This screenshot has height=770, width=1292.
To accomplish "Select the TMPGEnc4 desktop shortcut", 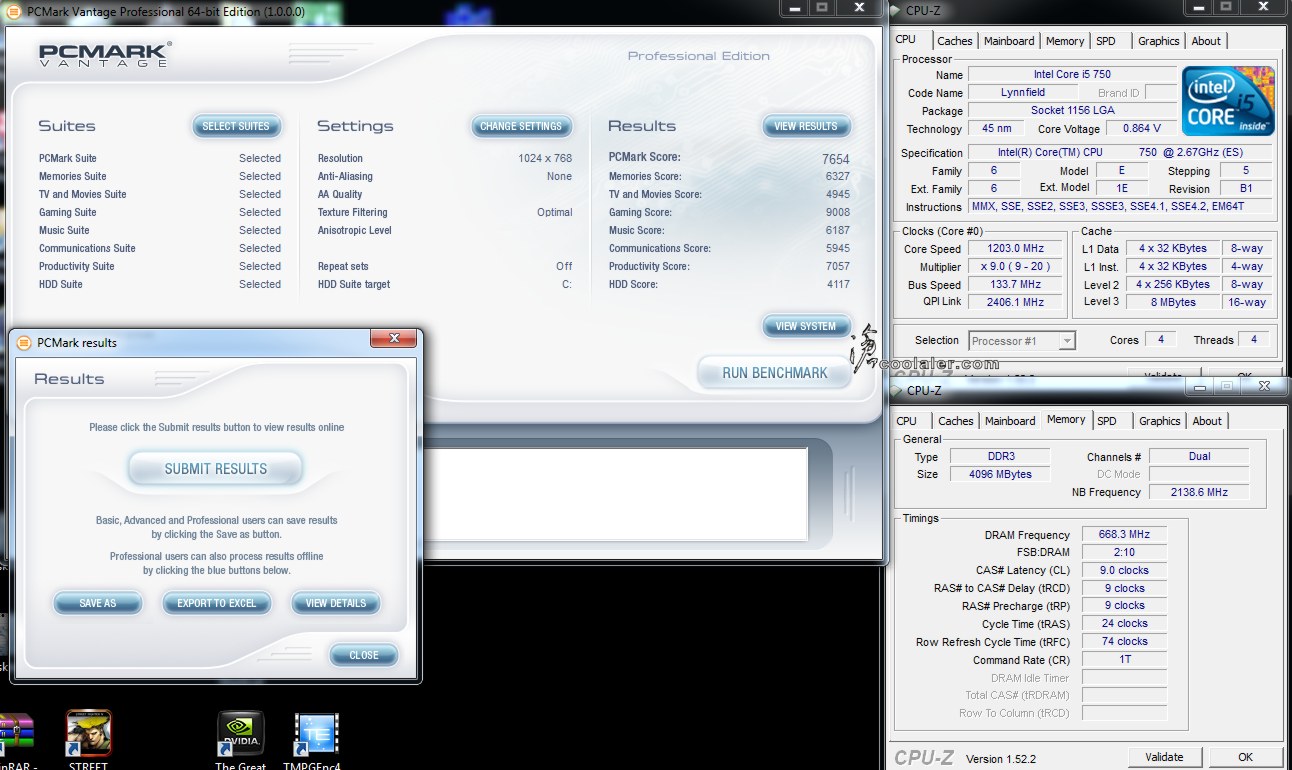I will point(317,735).
